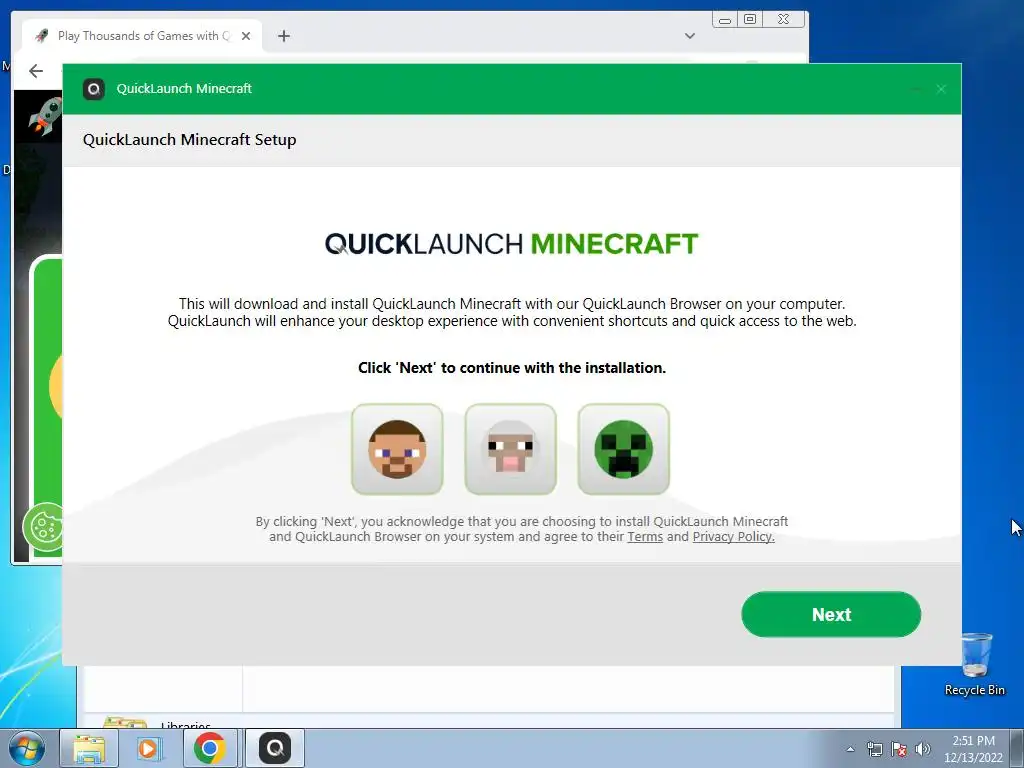This screenshot has width=1024, height=768.
Task: Click the QuickLaunch logo in title bar
Action: [94, 89]
